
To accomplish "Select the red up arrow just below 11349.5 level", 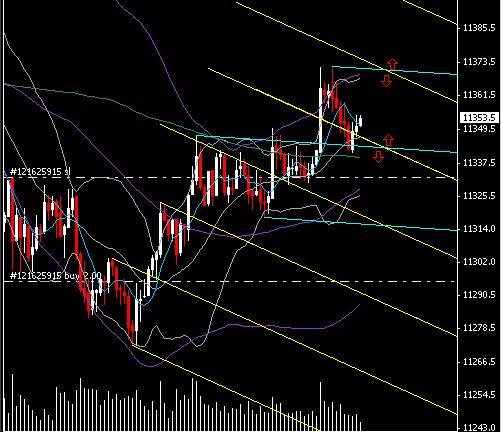I will point(388,140).
